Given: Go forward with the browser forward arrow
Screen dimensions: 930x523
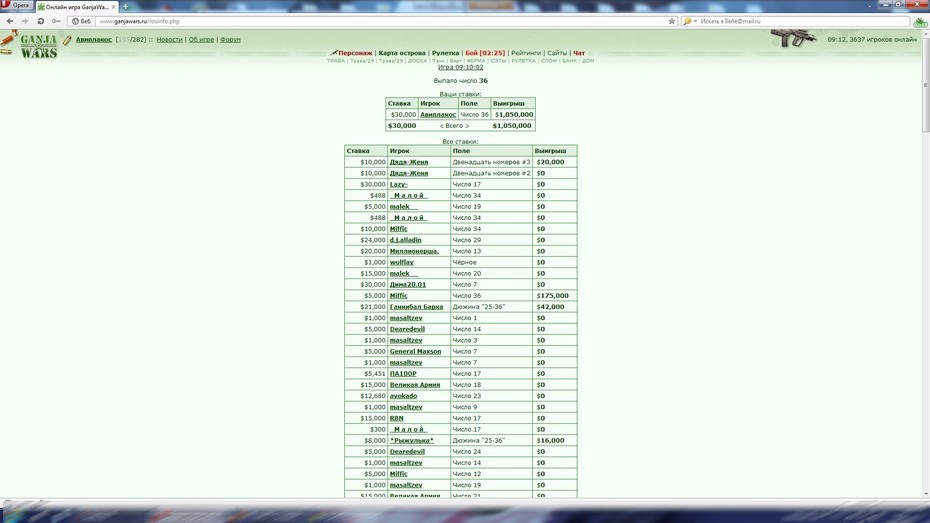Looking at the screenshot, I should click(x=25, y=21).
